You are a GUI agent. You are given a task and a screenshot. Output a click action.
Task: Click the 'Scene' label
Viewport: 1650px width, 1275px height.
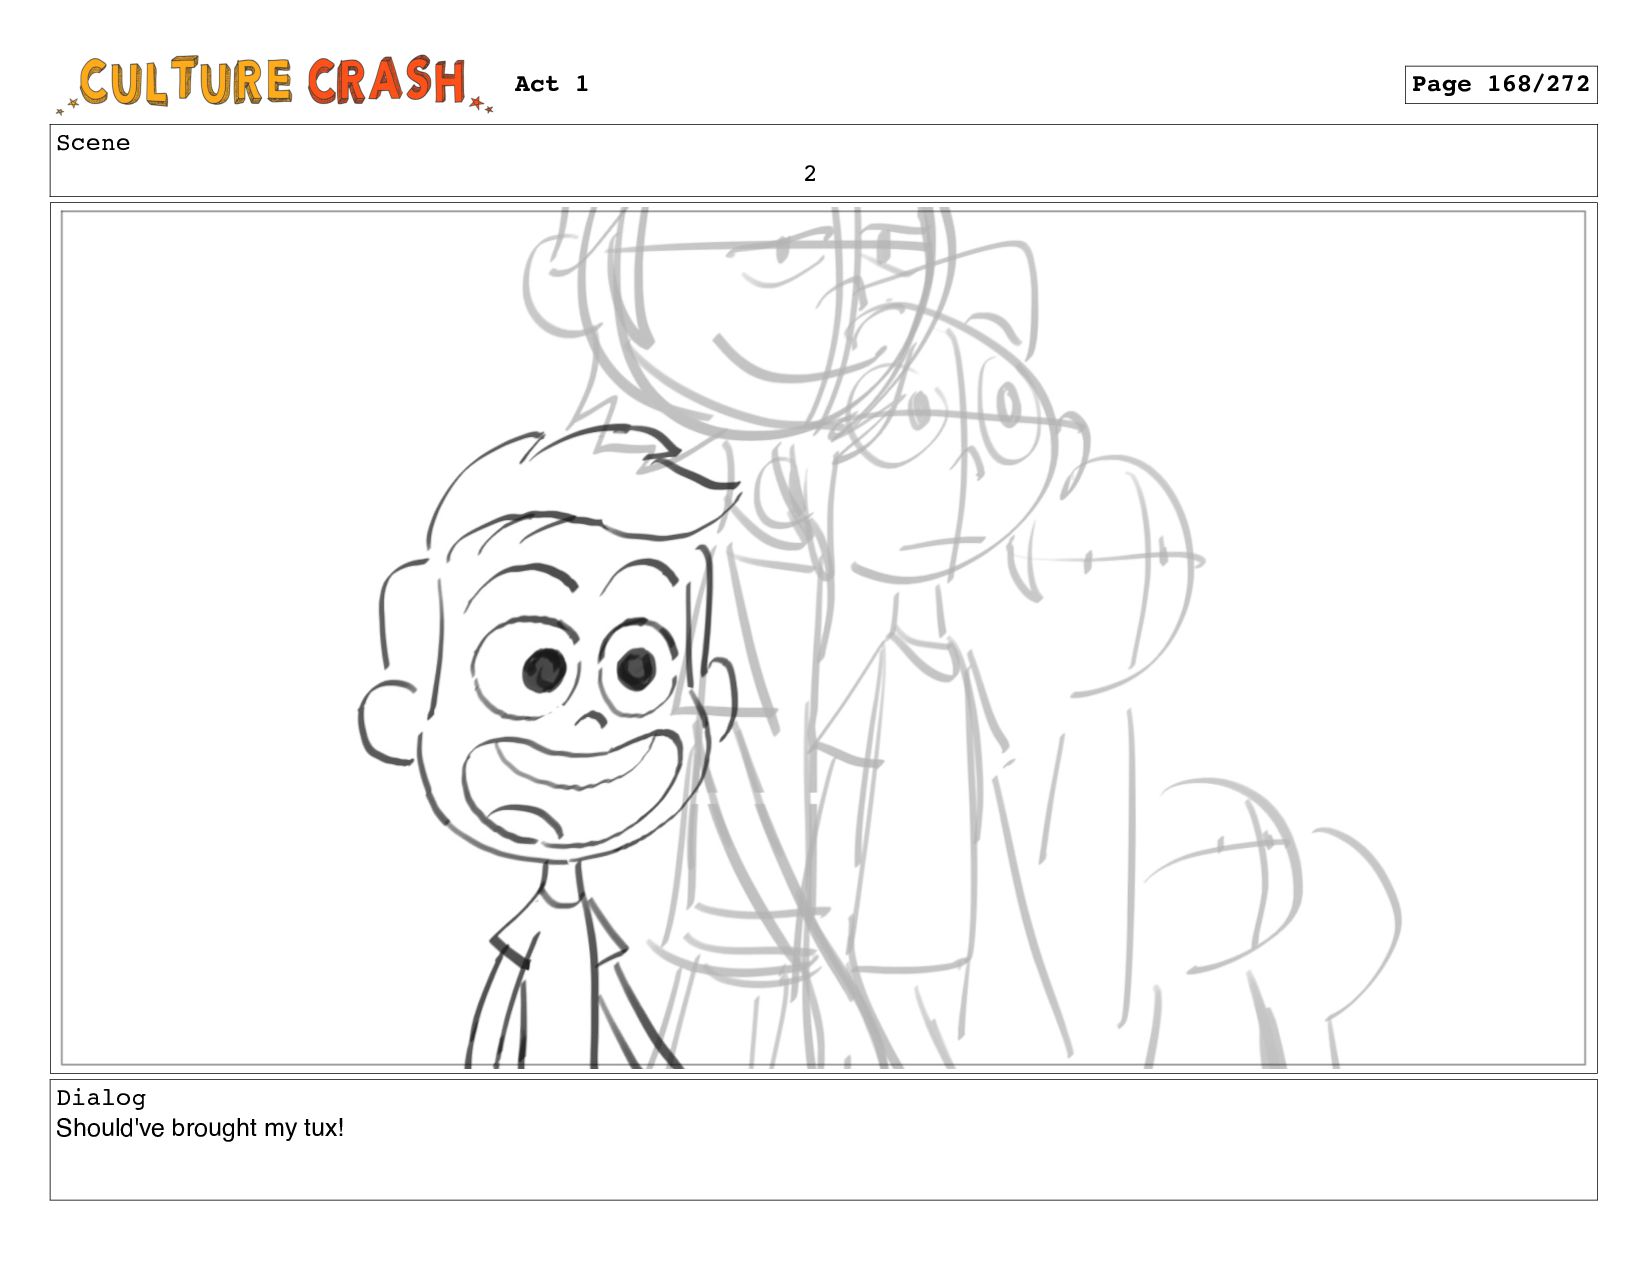(93, 143)
